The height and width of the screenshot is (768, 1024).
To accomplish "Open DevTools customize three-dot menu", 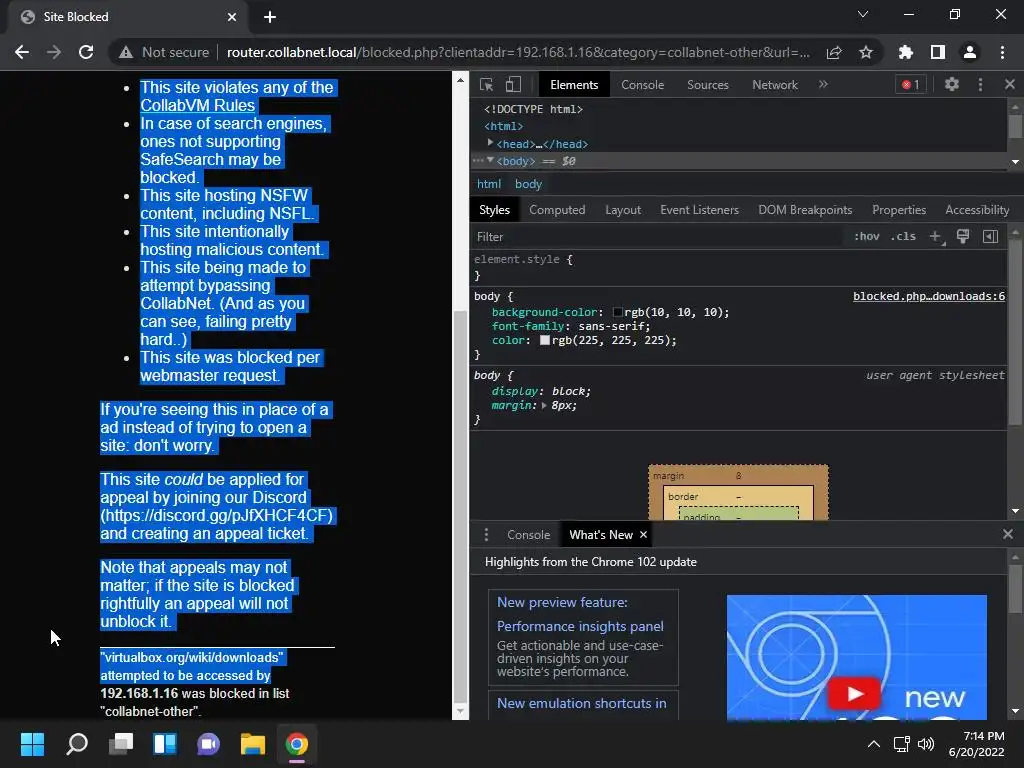I will pos(980,84).
